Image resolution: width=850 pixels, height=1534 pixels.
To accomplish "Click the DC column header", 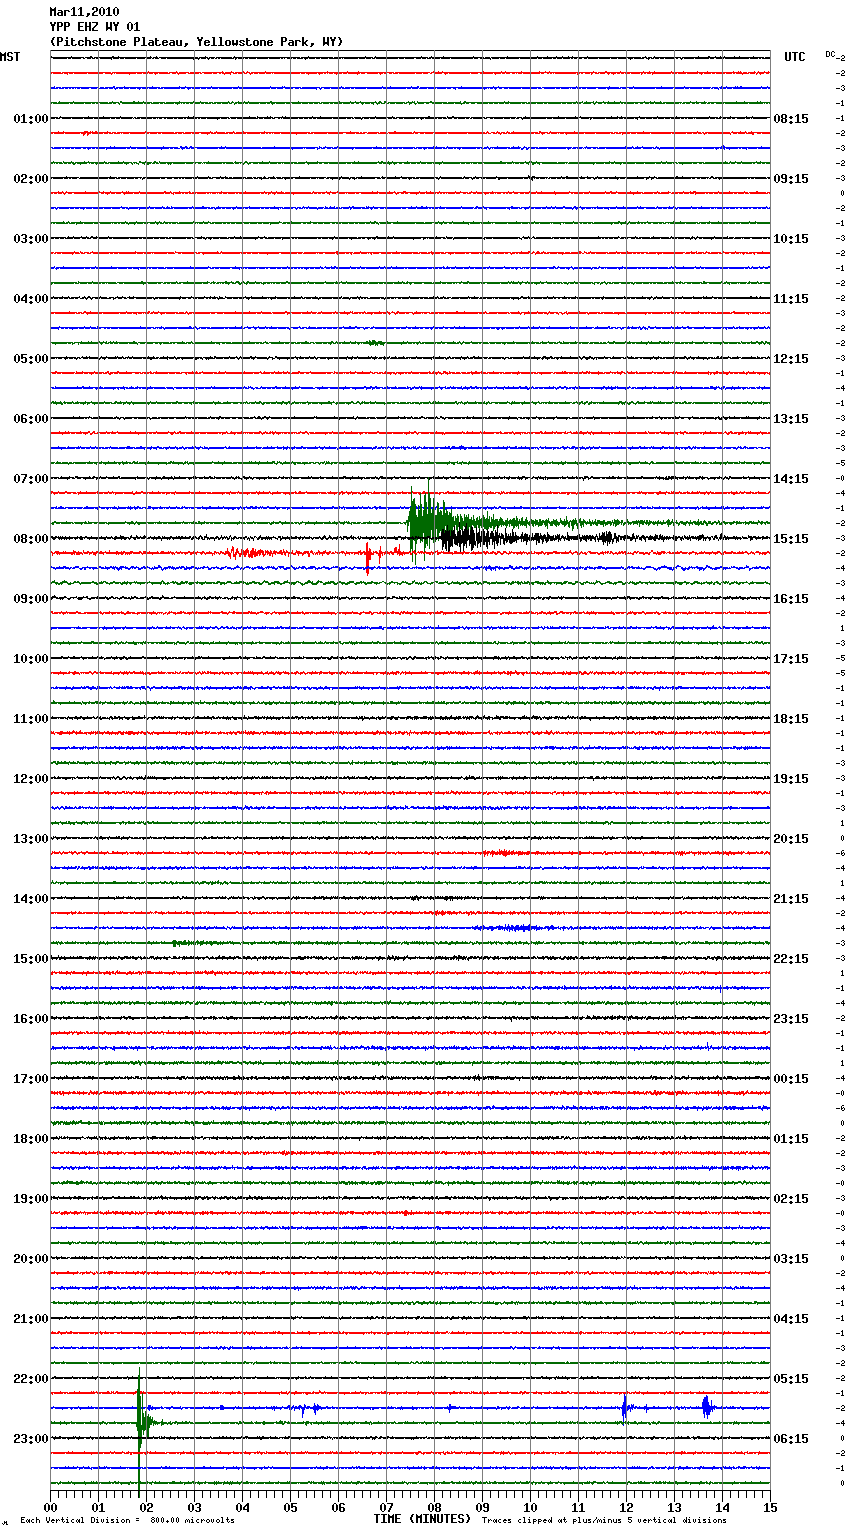I will 832,54.
